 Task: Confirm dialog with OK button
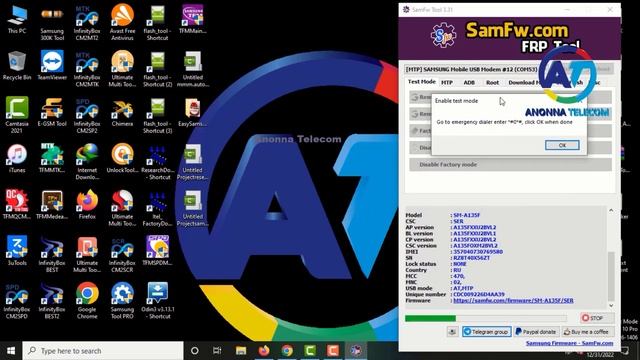562,145
